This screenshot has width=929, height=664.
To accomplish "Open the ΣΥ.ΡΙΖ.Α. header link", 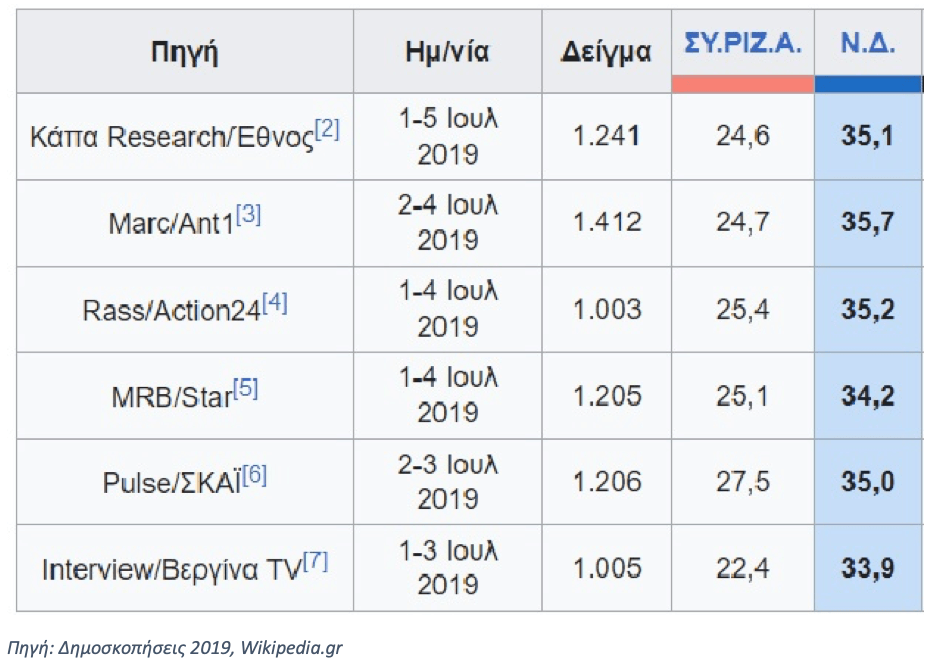I will (742, 44).
